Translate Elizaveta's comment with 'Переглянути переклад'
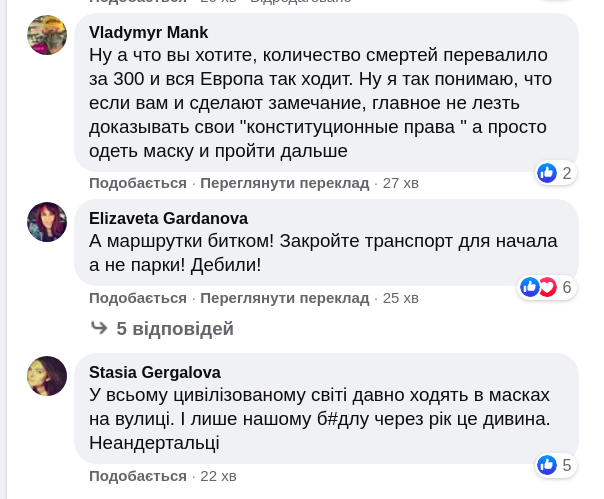604x499 pixels. point(285,298)
